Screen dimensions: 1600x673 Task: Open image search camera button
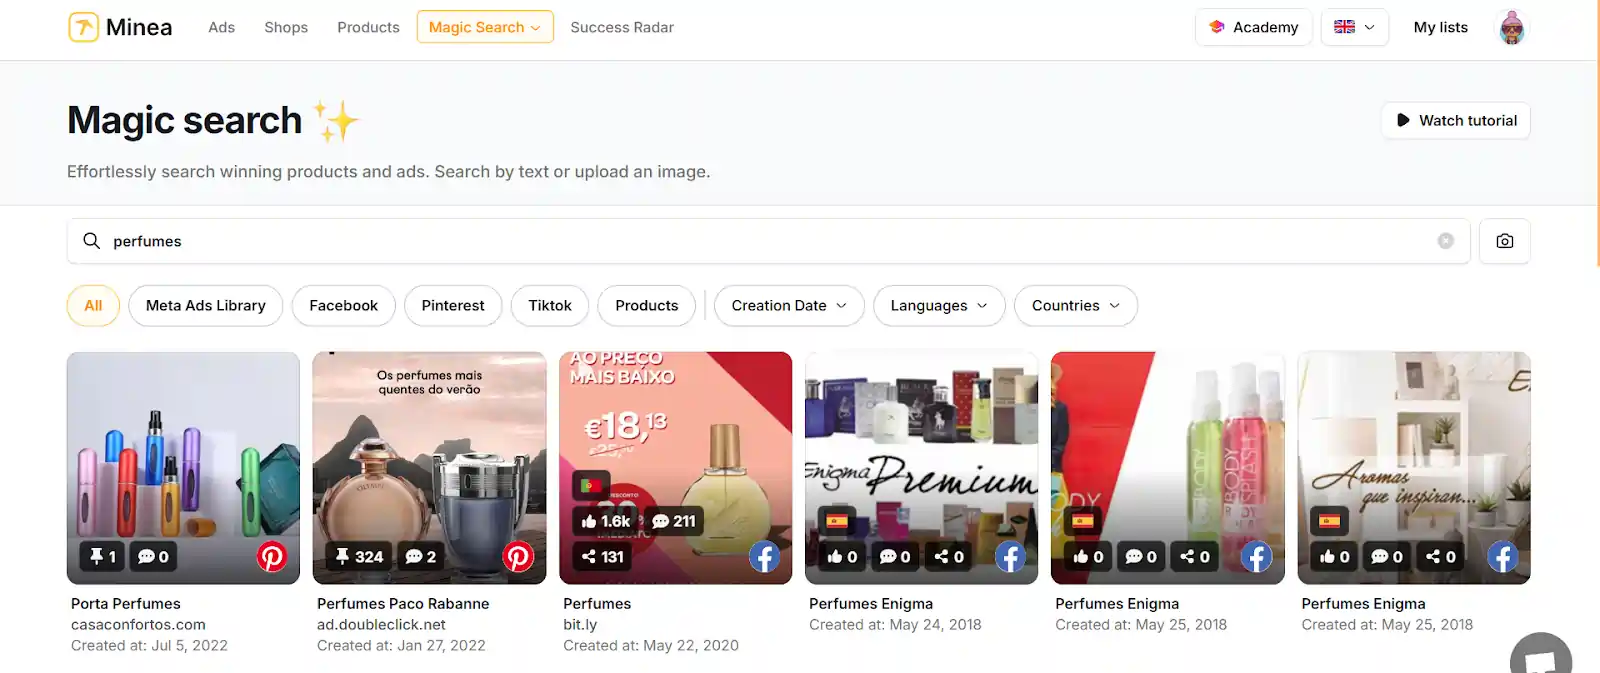(x=1504, y=241)
